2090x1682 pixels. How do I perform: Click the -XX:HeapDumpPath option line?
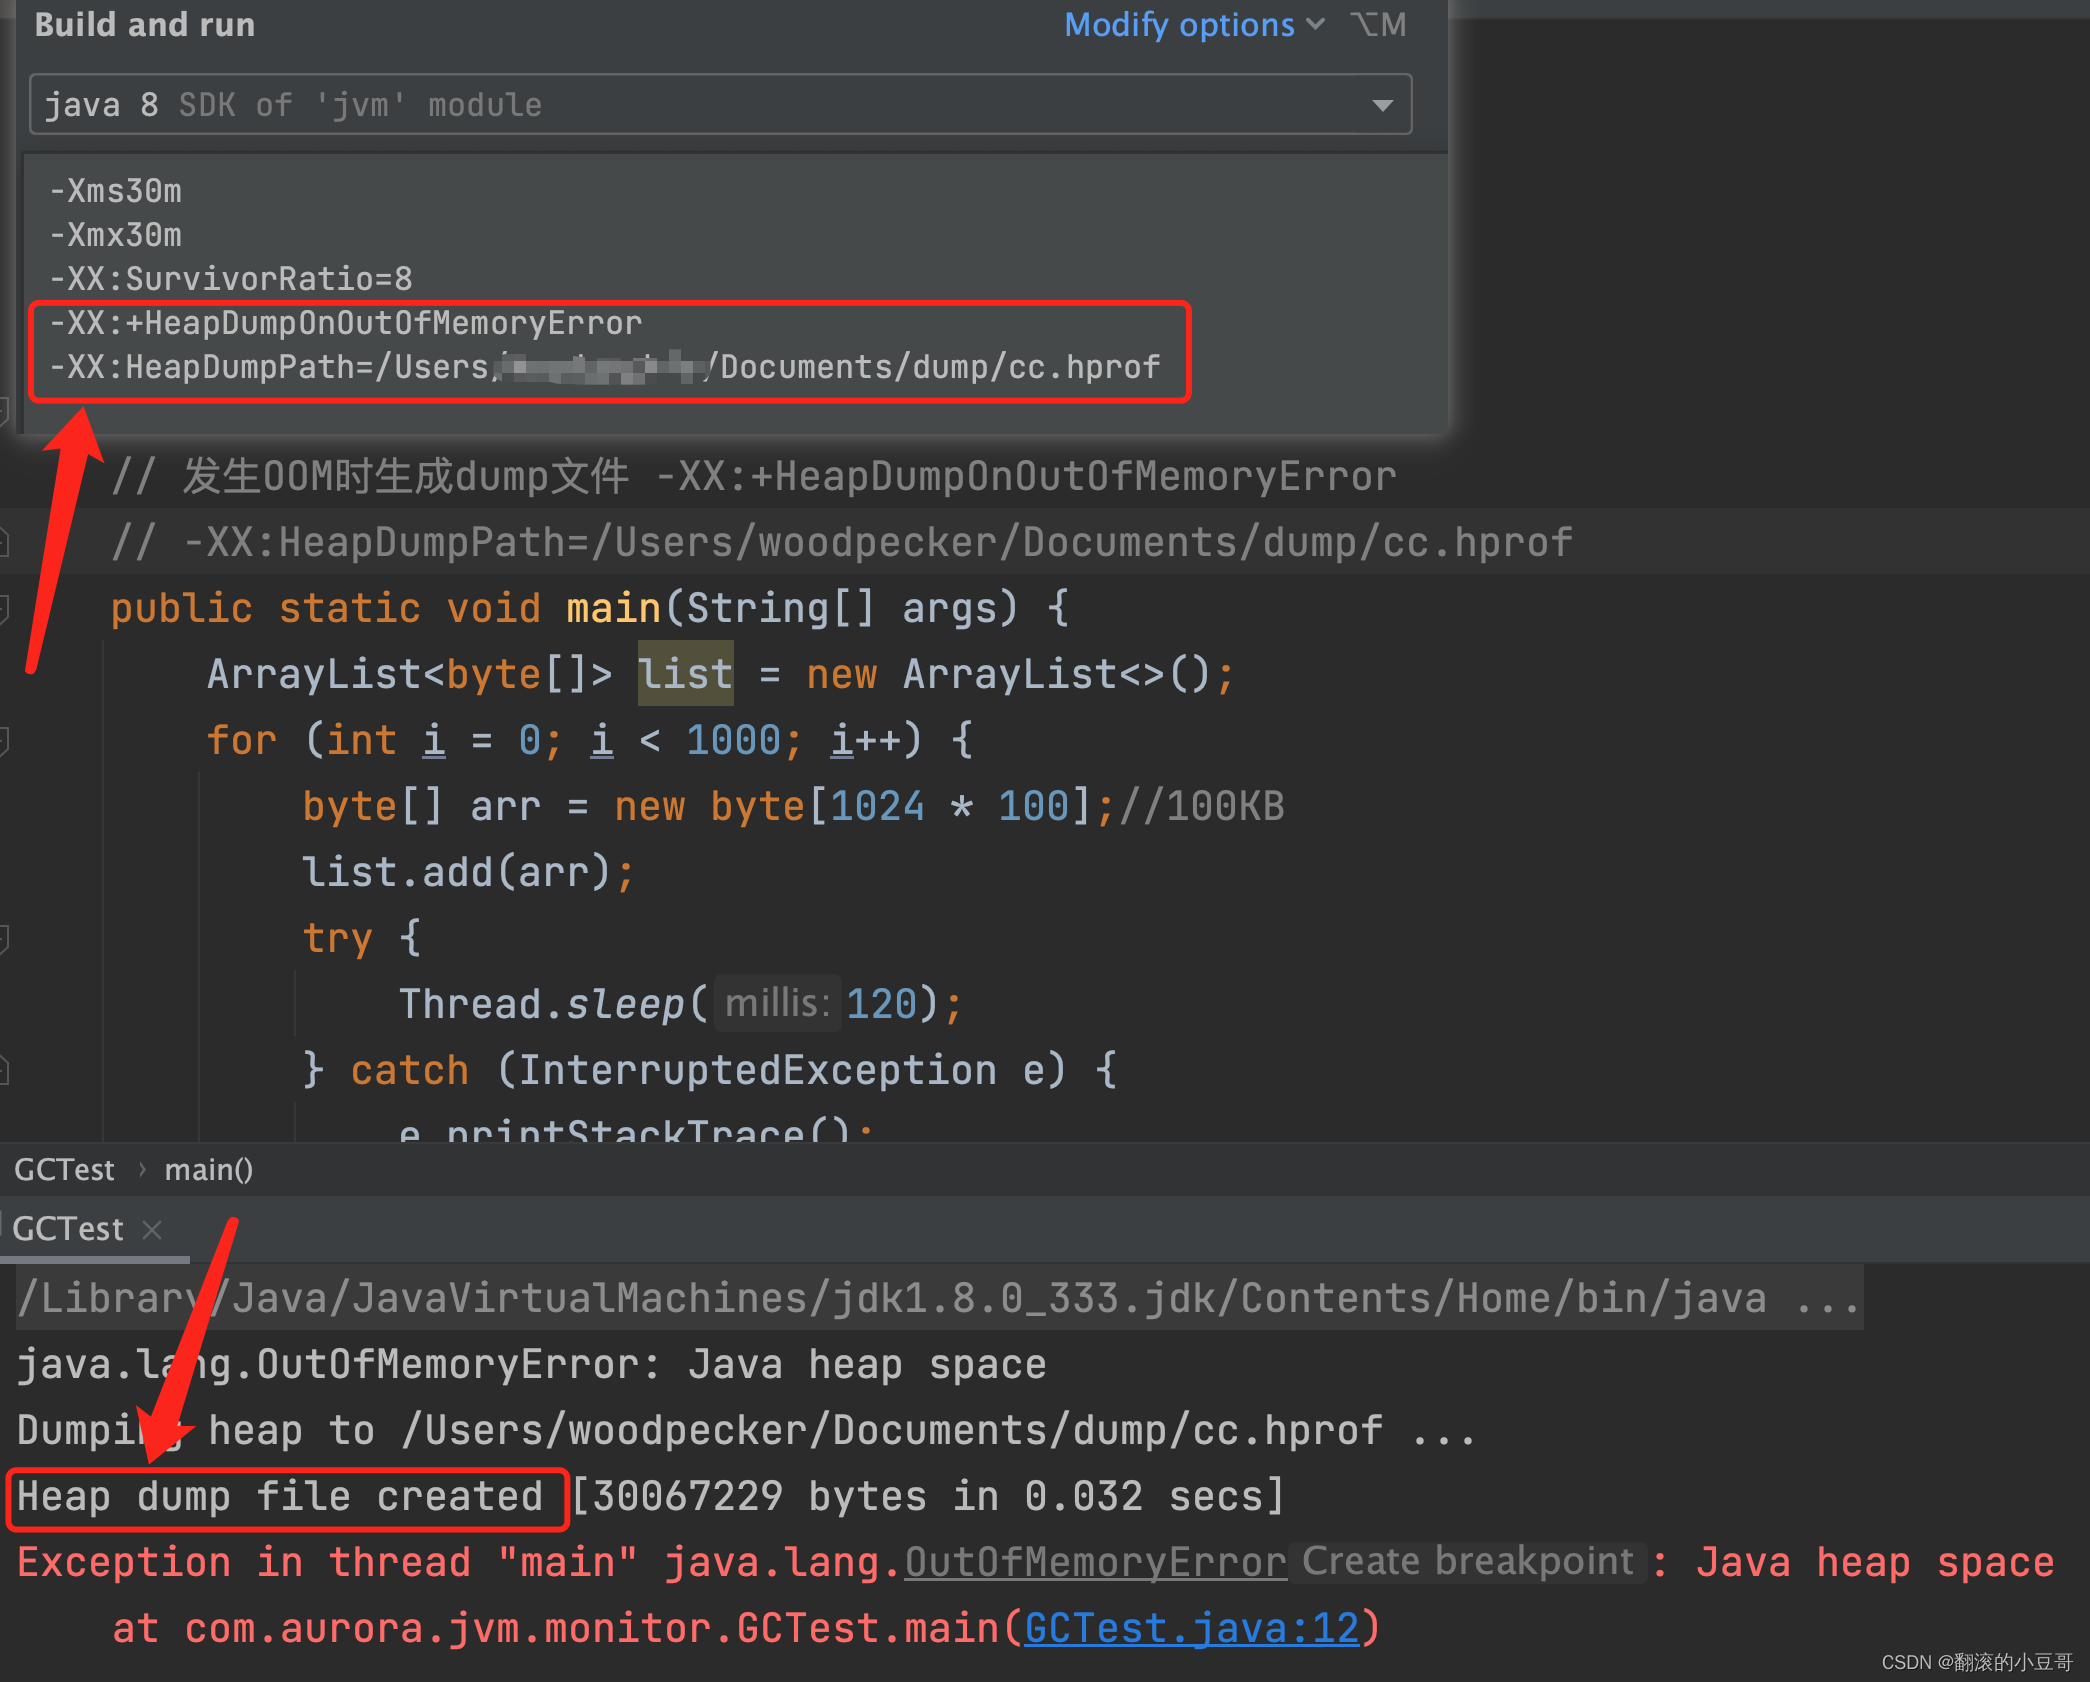click(x=605, y=366)
